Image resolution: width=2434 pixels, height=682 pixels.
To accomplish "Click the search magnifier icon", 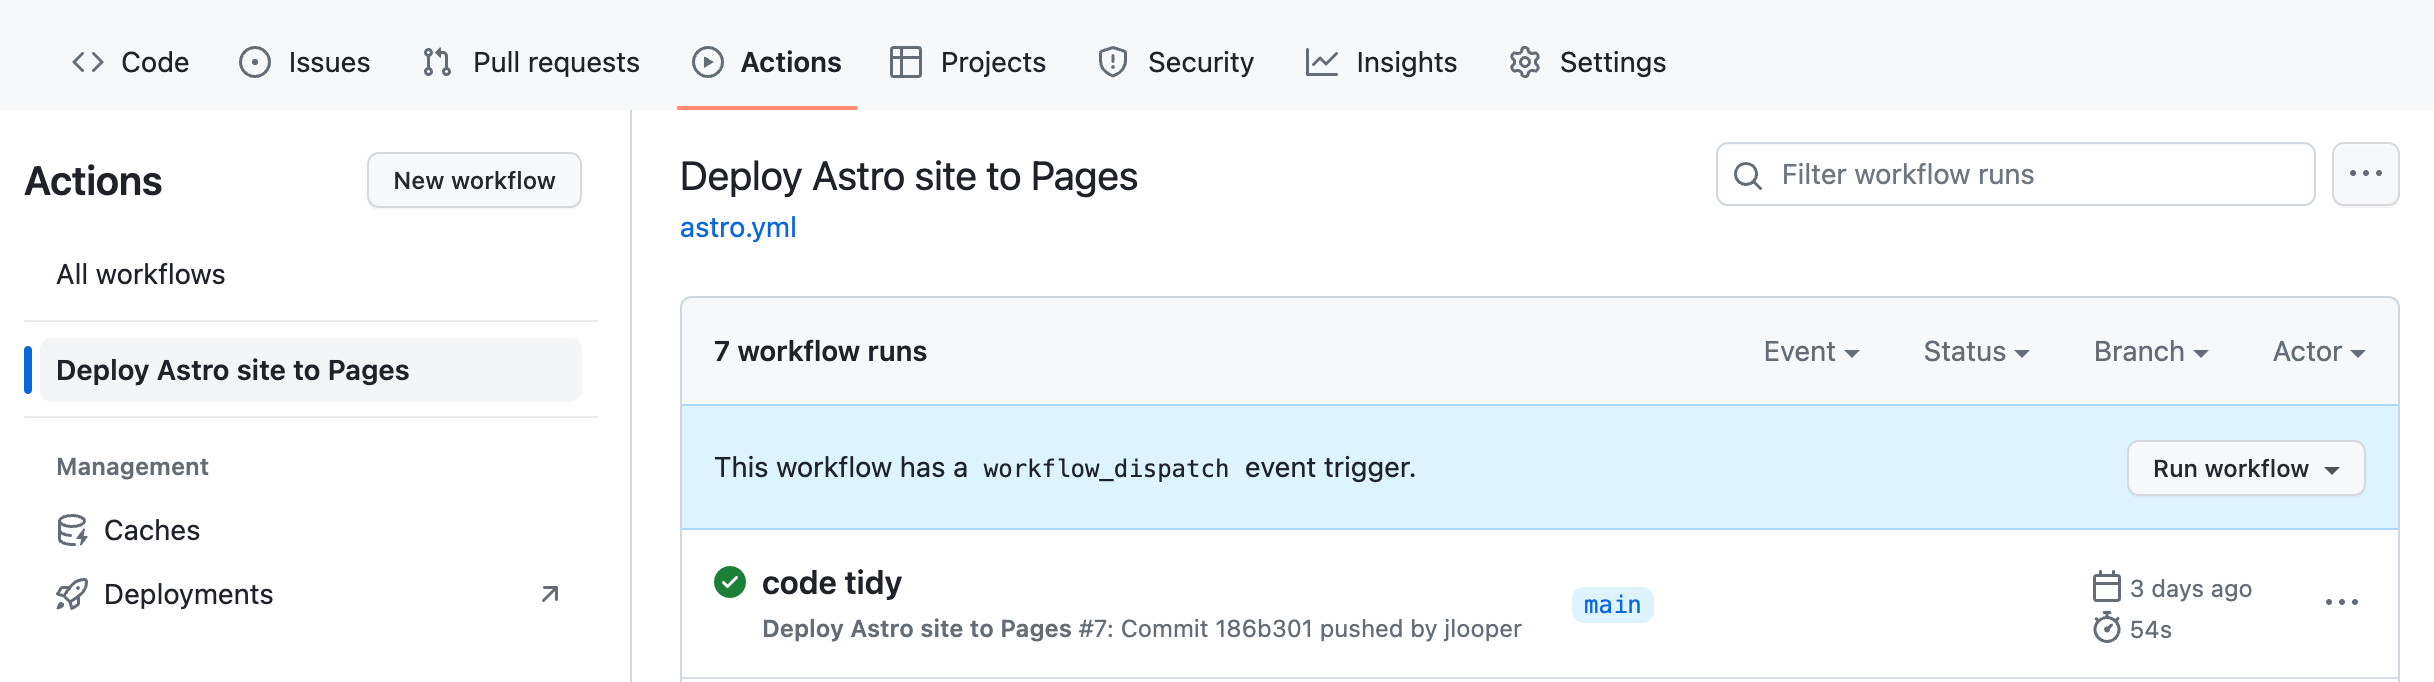I will (x=1747, y=175).
